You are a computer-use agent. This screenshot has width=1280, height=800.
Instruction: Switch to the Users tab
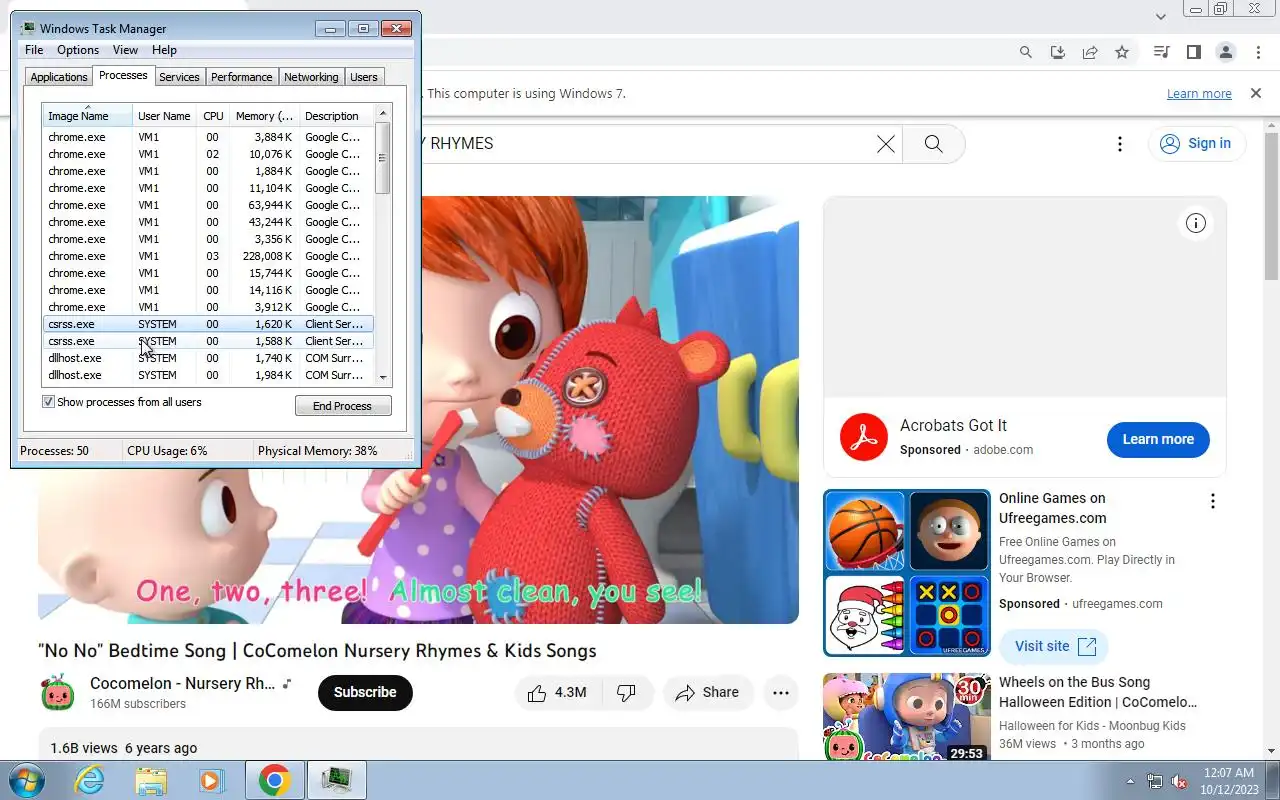click(364, 77)
